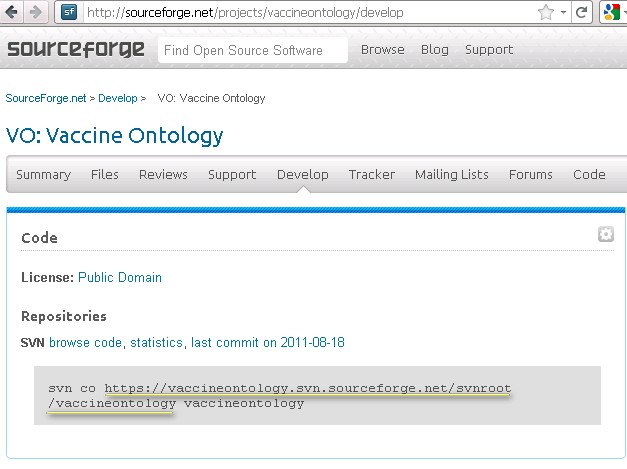Click the SourceForge logo

pos(76,50)
